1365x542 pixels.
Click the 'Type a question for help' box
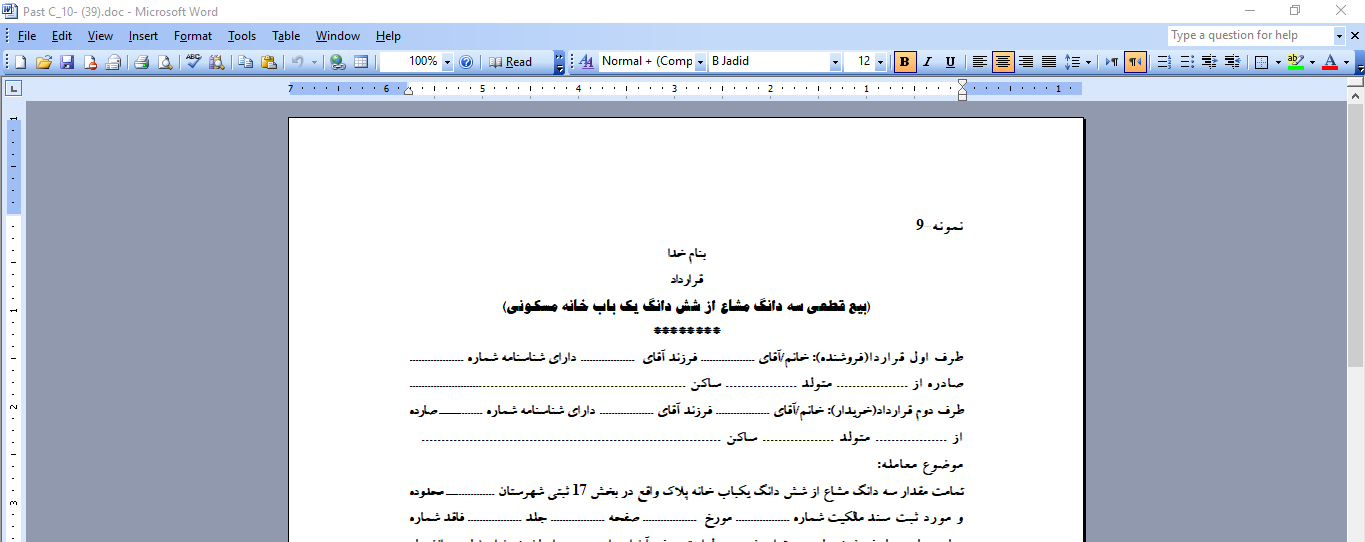(x=1250, y=35)
